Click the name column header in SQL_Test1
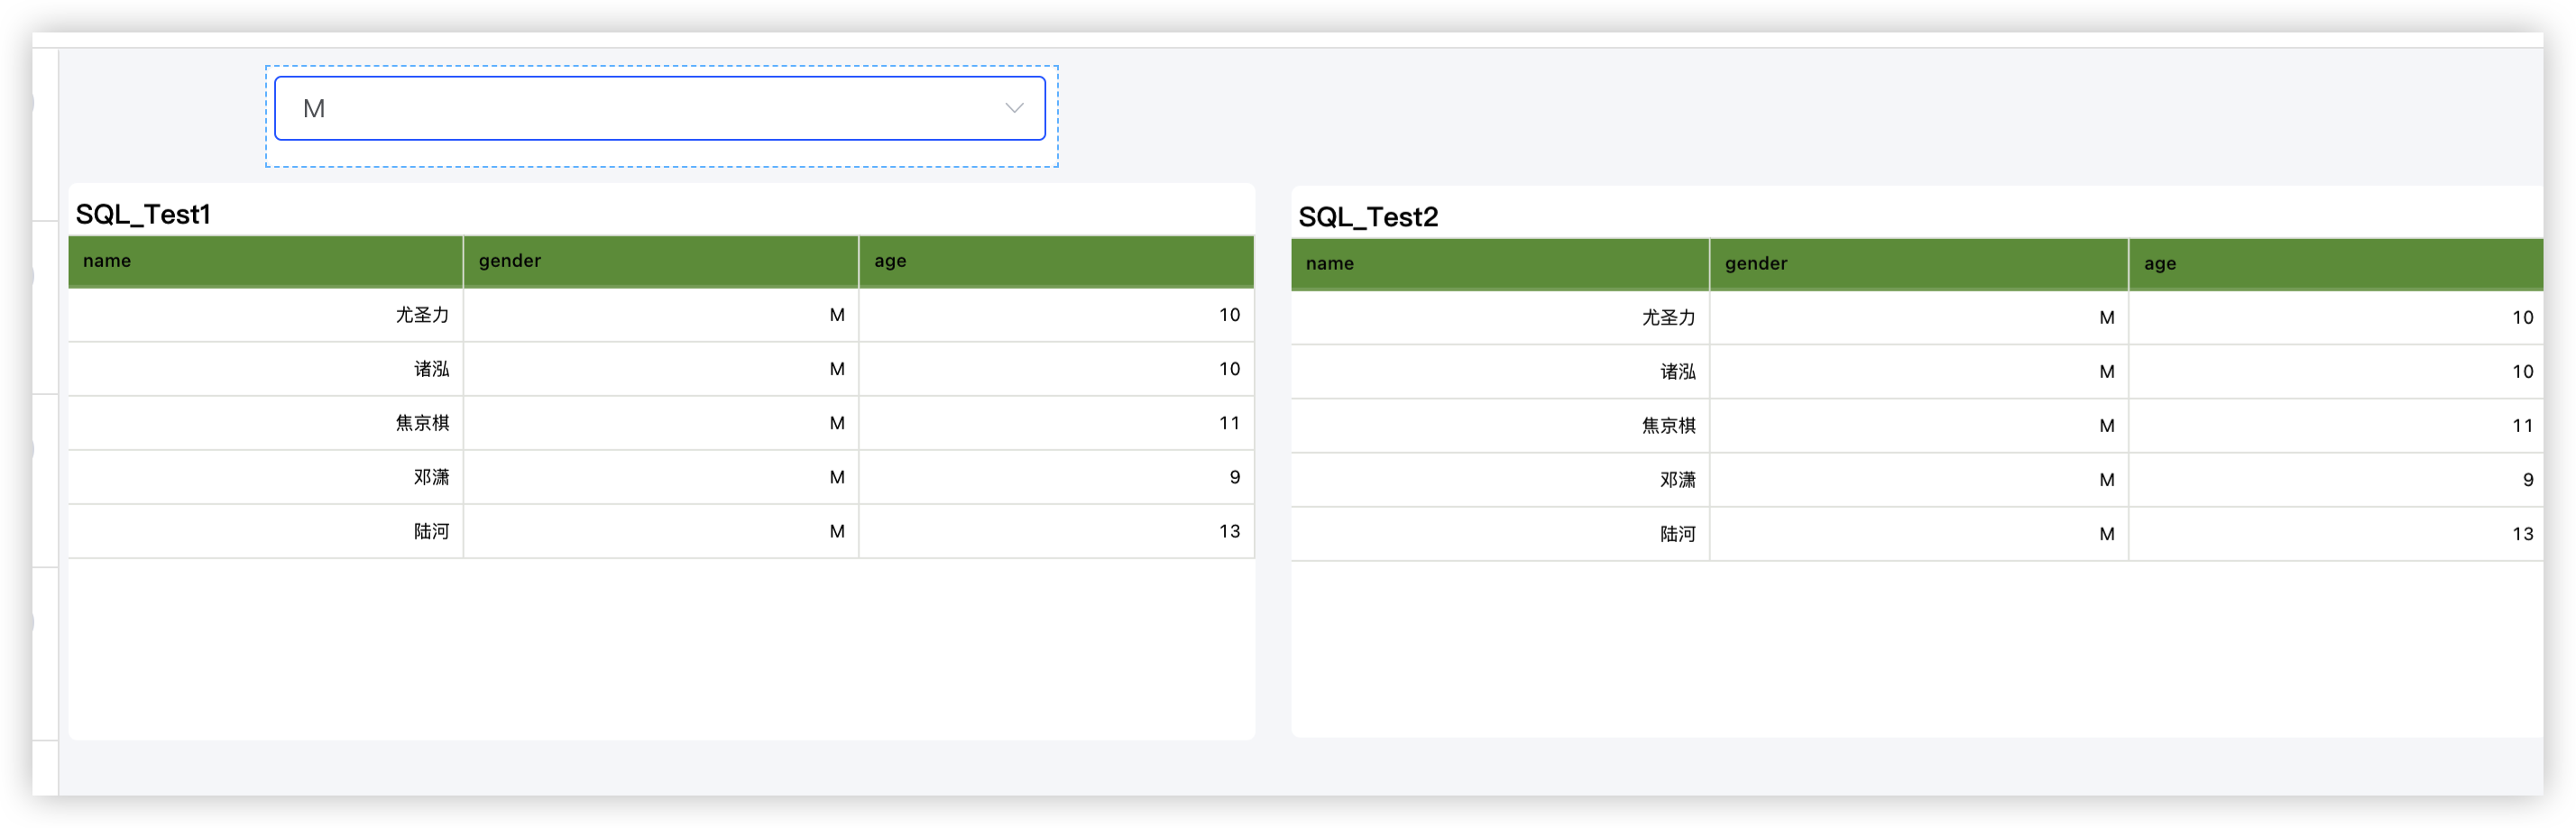The height and width of the screenshot is (828, 2576). click(265, 261)
